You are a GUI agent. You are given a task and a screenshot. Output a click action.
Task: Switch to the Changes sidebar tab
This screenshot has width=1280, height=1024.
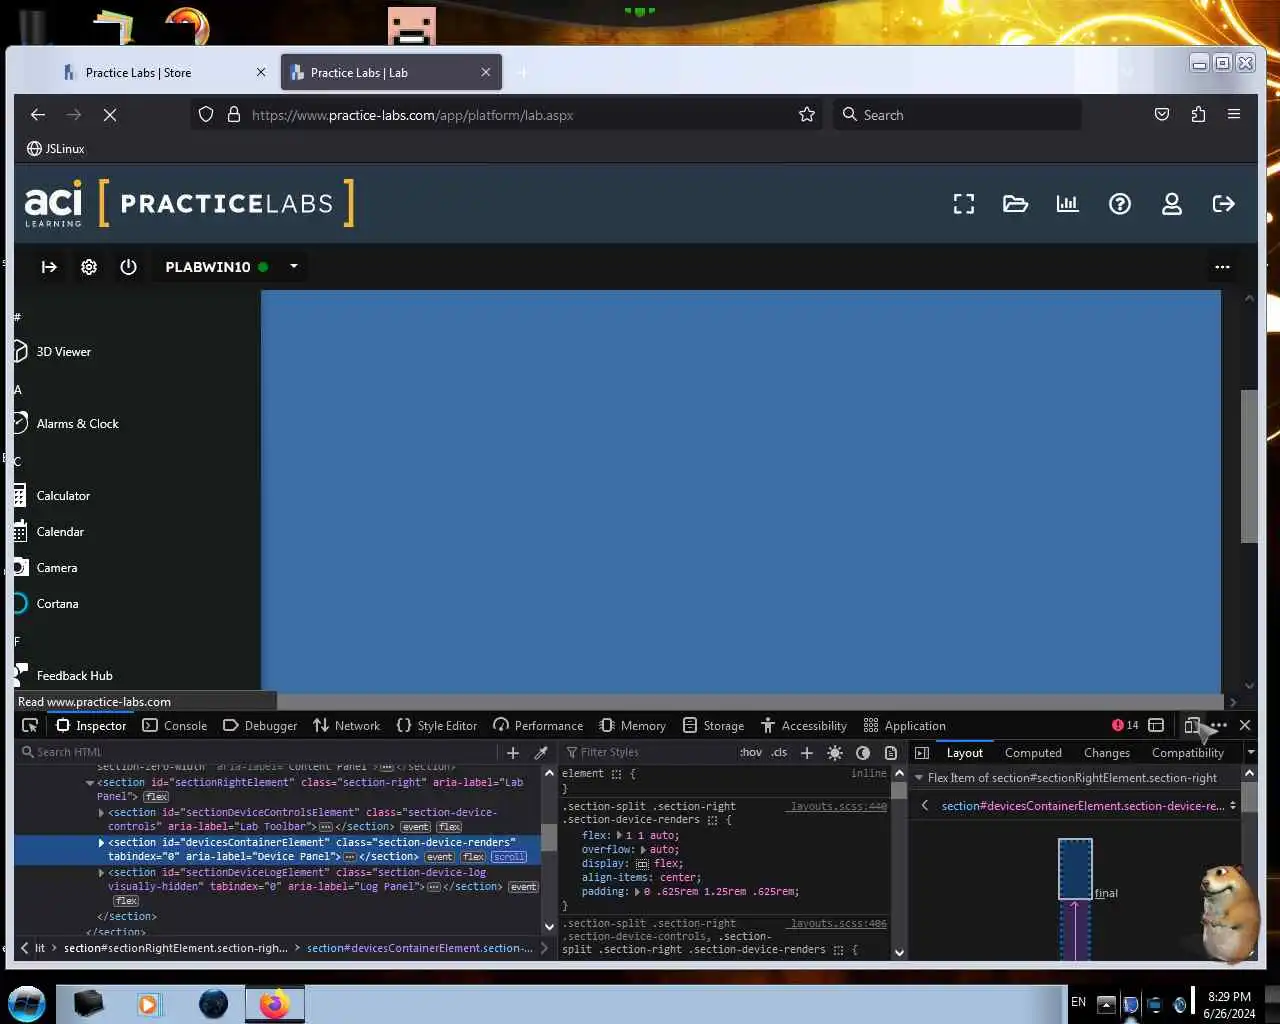pos(1107,753)
